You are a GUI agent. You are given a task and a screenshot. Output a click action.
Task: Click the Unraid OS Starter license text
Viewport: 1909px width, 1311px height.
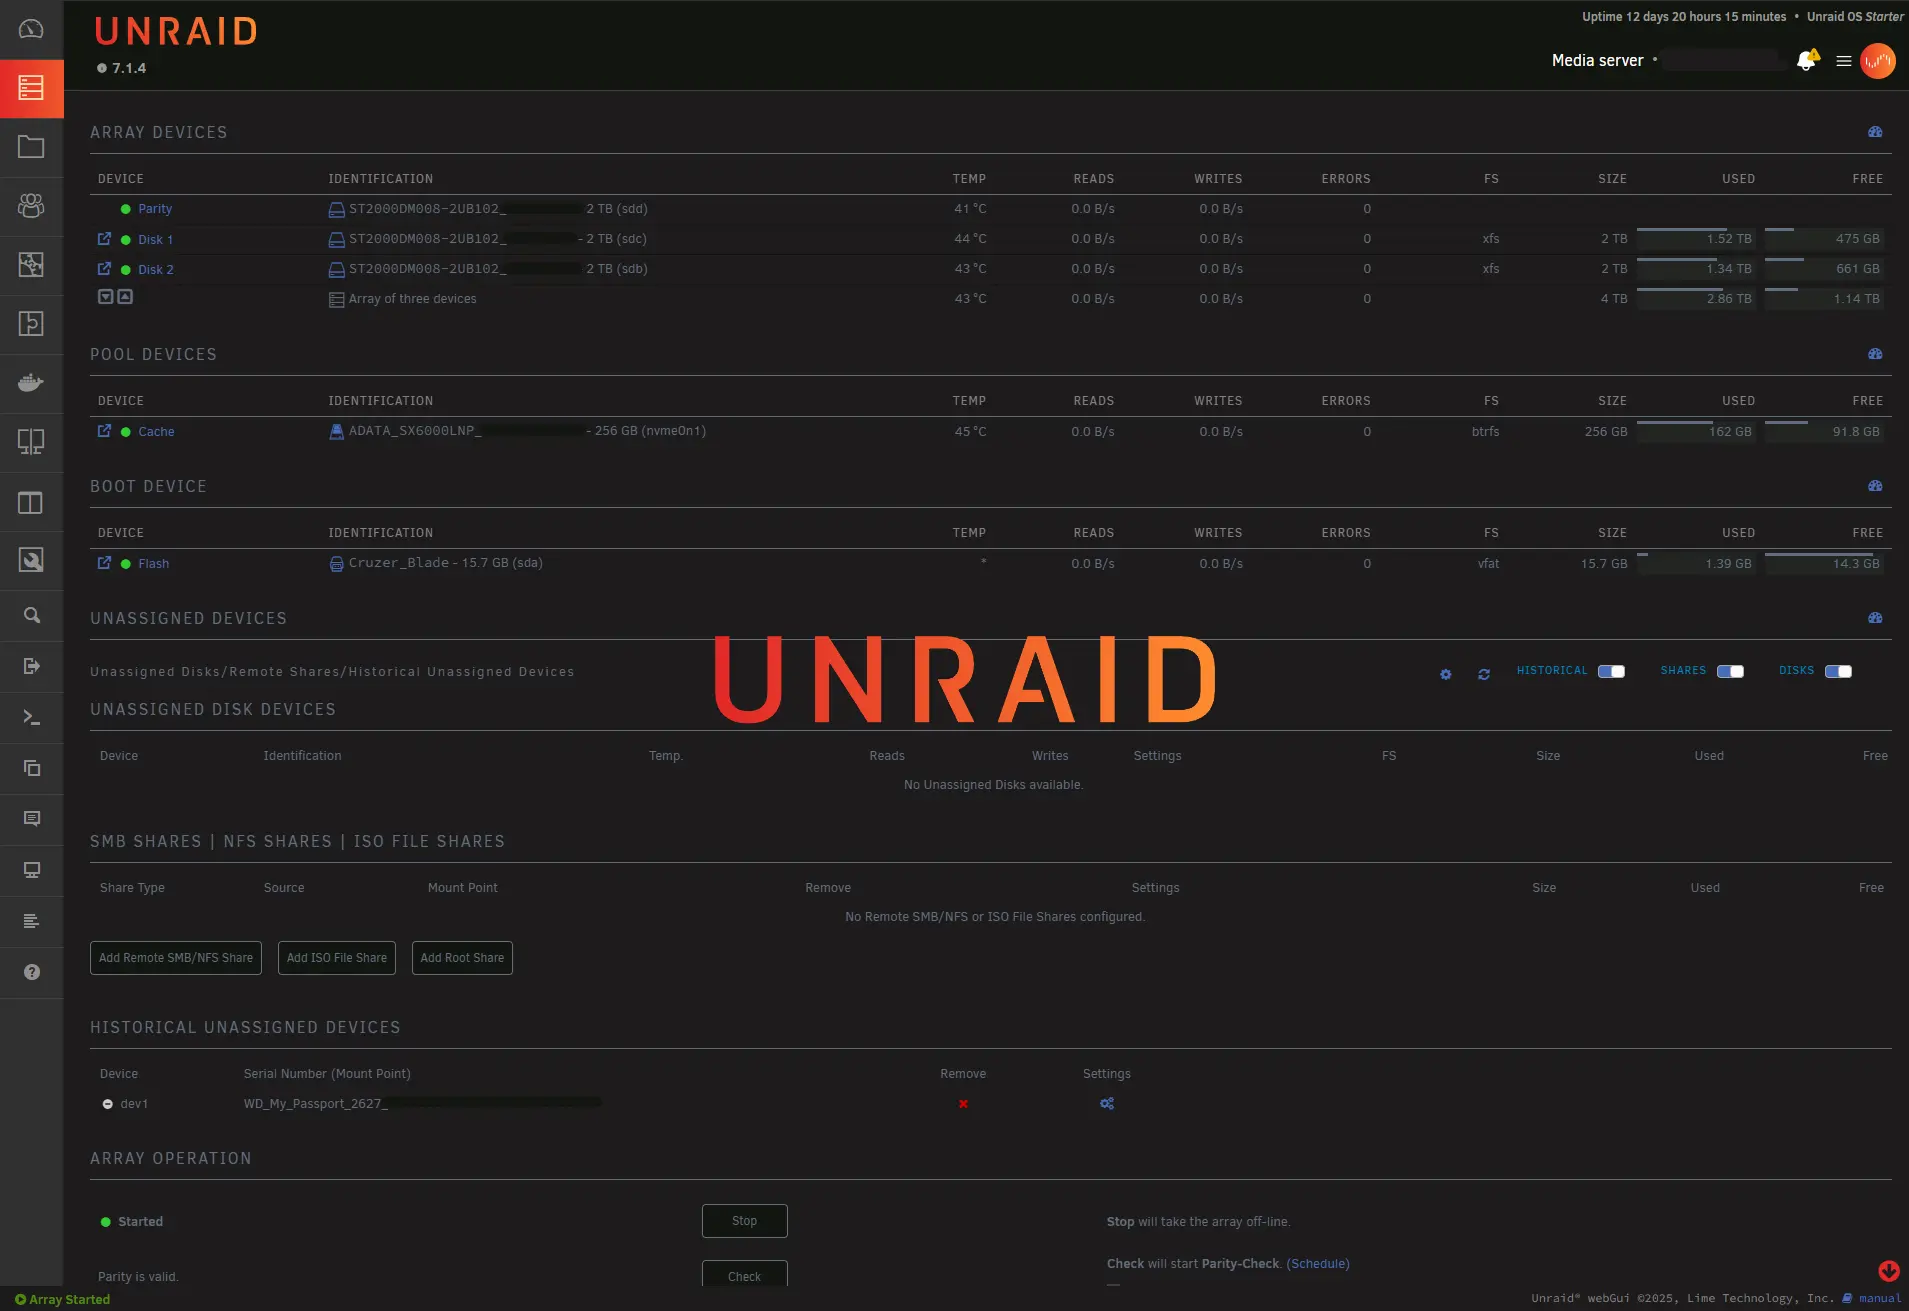point(1855,17)
